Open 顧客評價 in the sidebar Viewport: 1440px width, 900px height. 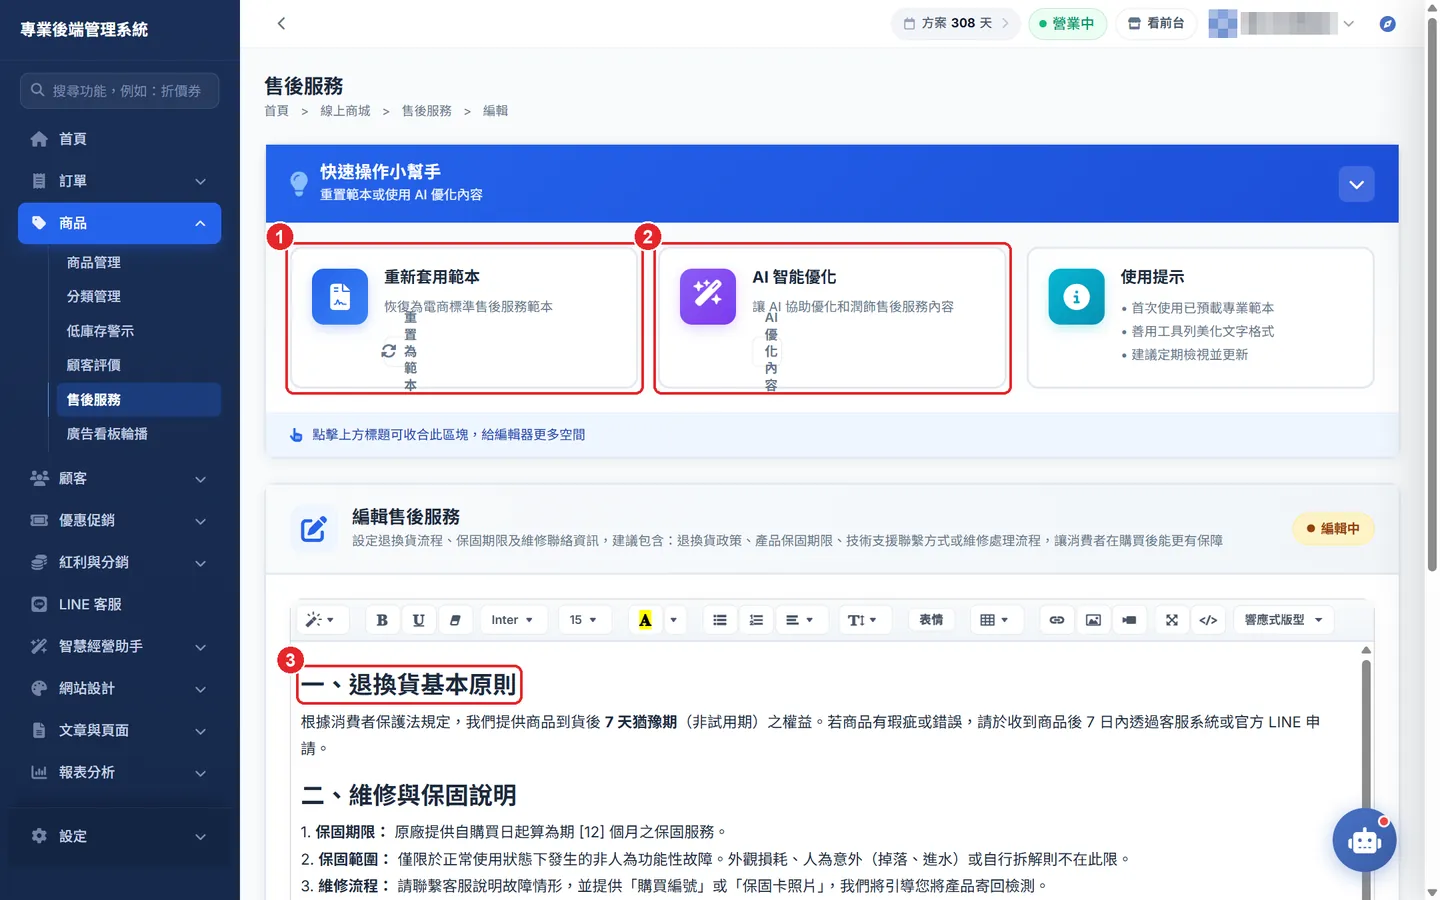click(x=94, y=365)
